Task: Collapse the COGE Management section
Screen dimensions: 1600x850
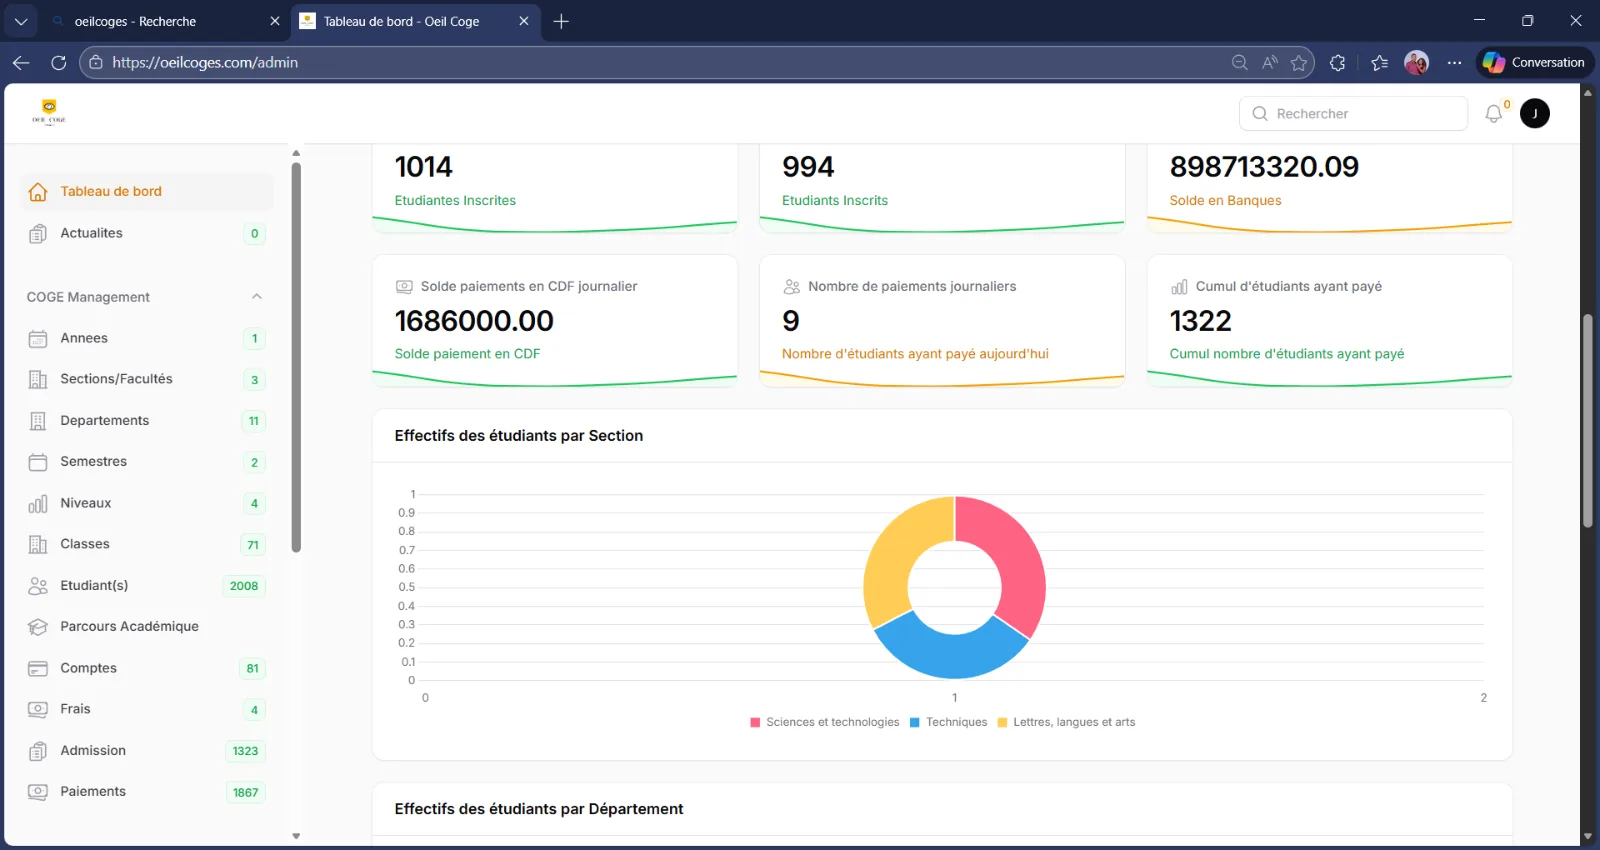Action: coord(257,297)
